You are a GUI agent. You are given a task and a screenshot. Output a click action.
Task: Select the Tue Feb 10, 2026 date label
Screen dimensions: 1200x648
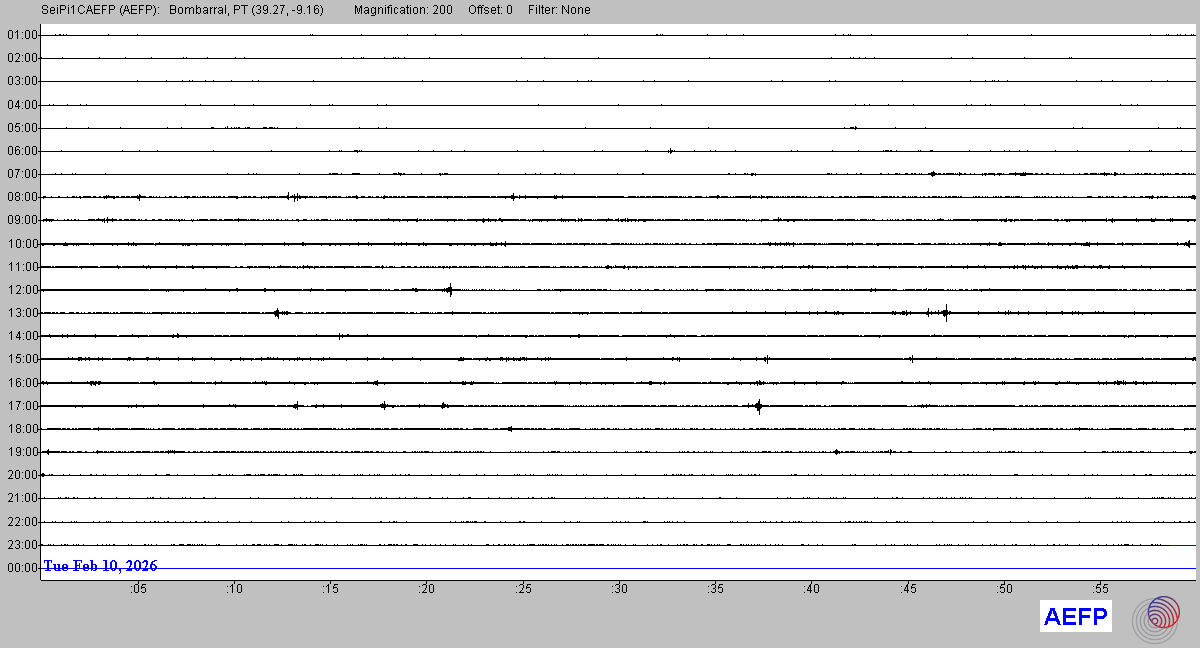pyautogui.click(x=100, y=566)
